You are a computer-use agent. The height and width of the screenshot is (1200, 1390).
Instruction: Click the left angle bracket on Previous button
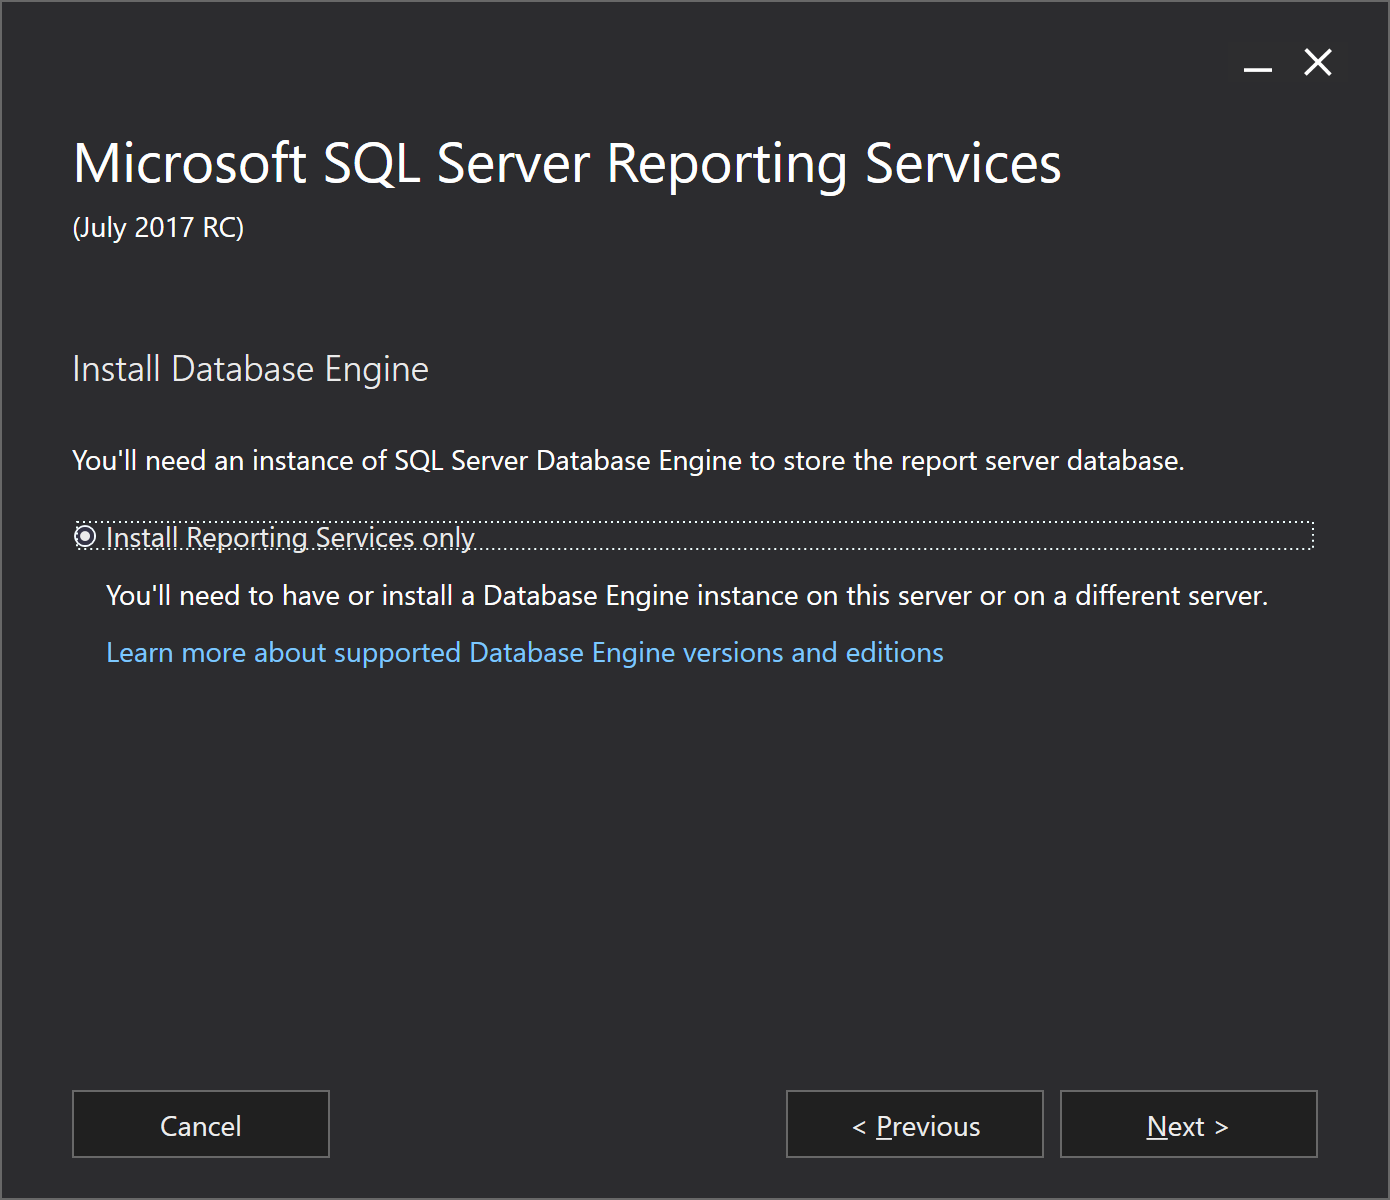[x=858, y=1127]
